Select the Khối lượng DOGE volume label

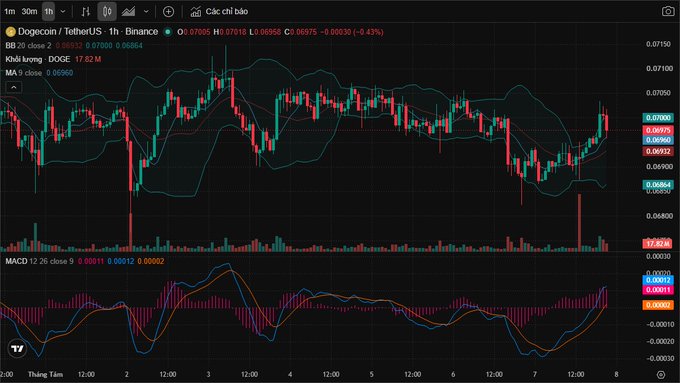pos(38,59)
